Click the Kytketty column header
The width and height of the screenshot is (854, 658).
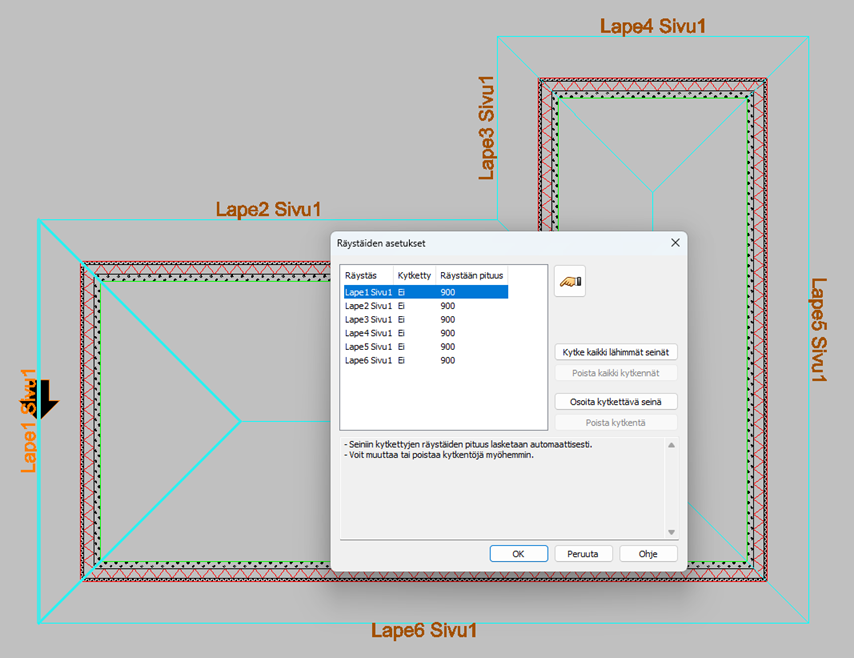click(414, 274)
